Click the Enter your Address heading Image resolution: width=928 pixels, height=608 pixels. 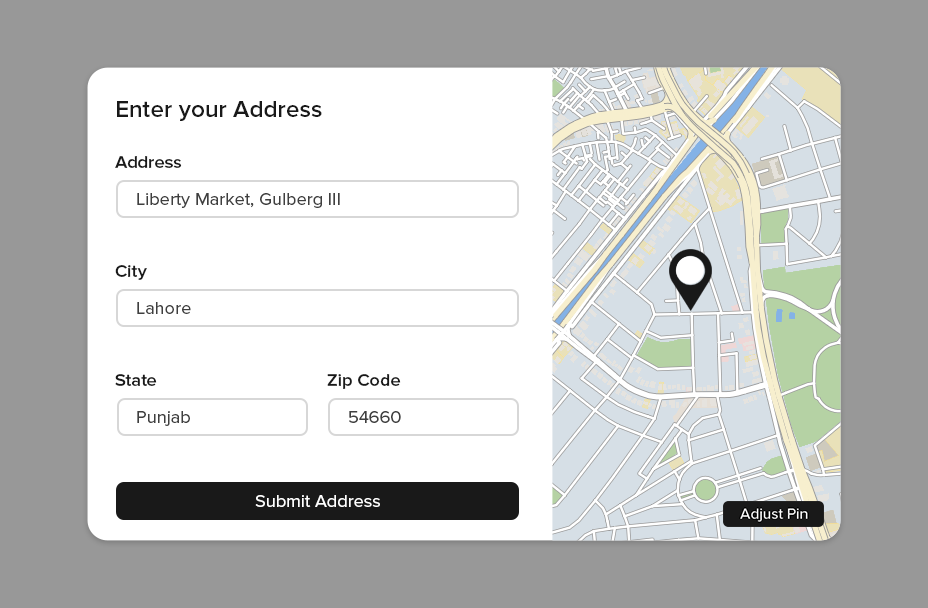click(x=218, y=110)
